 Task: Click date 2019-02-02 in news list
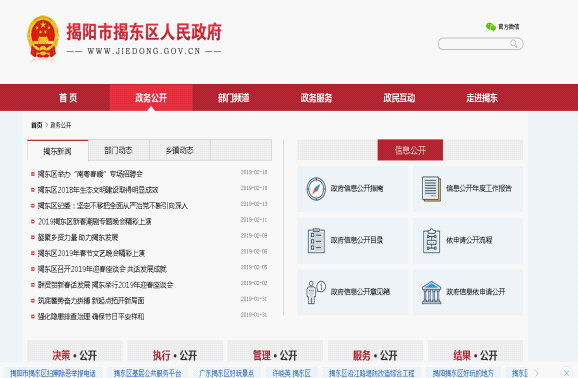254,283
